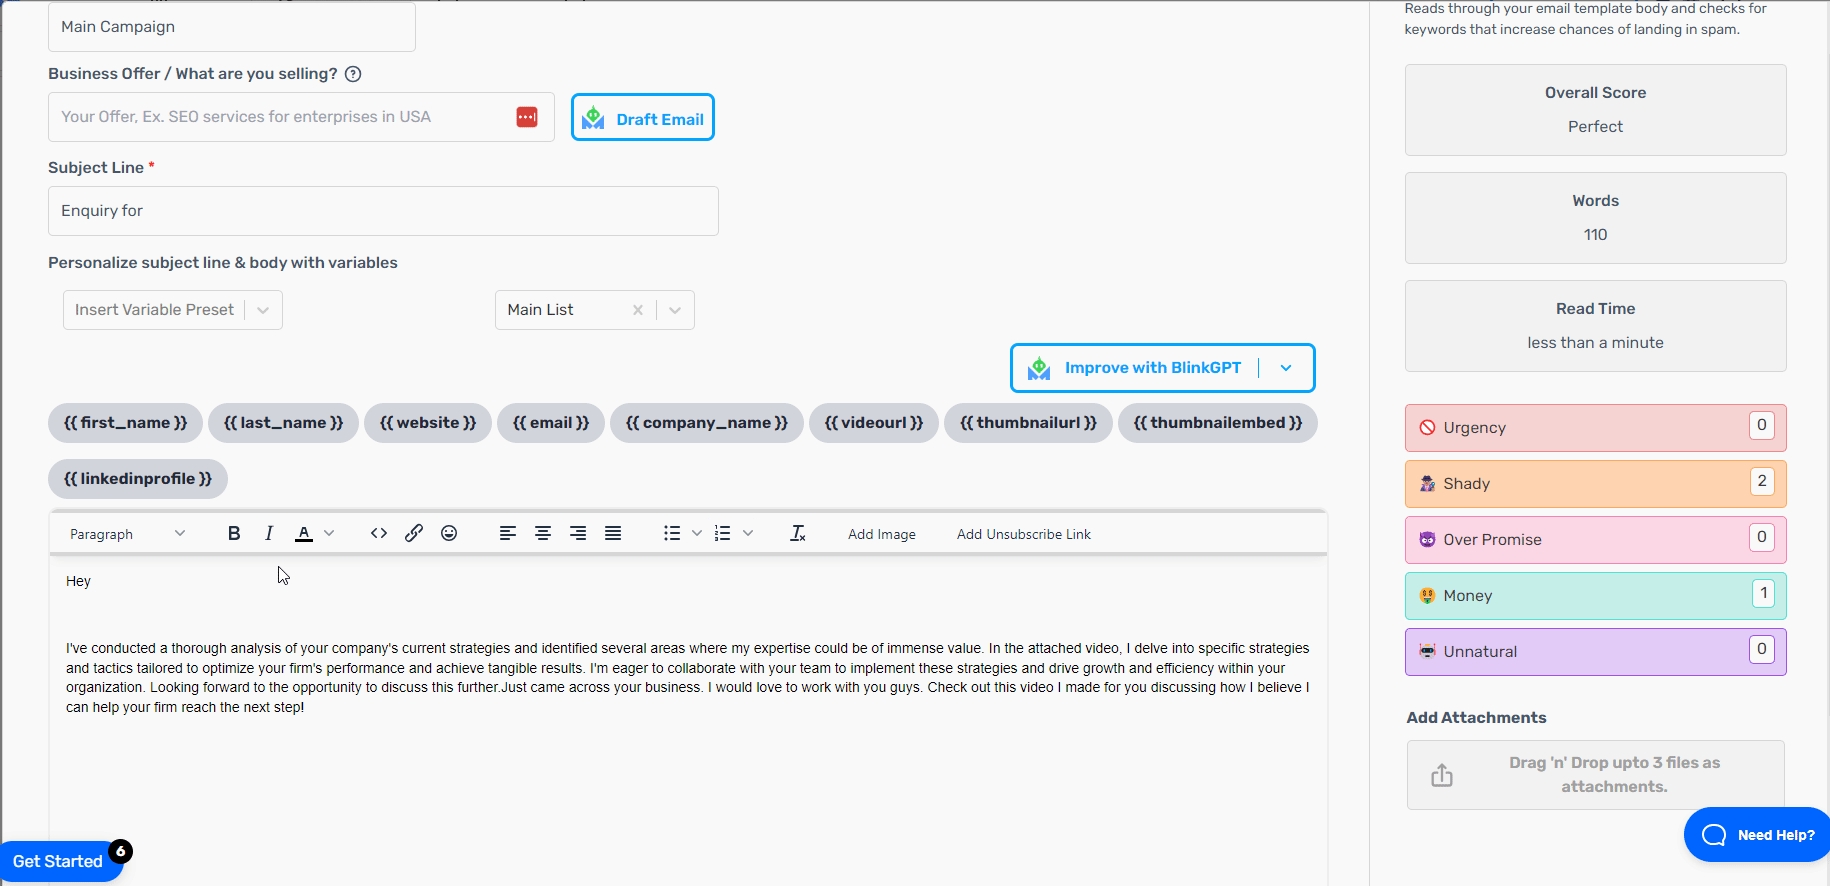
Task: Expand Improve with BlinkGPT options arrow
Action: 1286,368
